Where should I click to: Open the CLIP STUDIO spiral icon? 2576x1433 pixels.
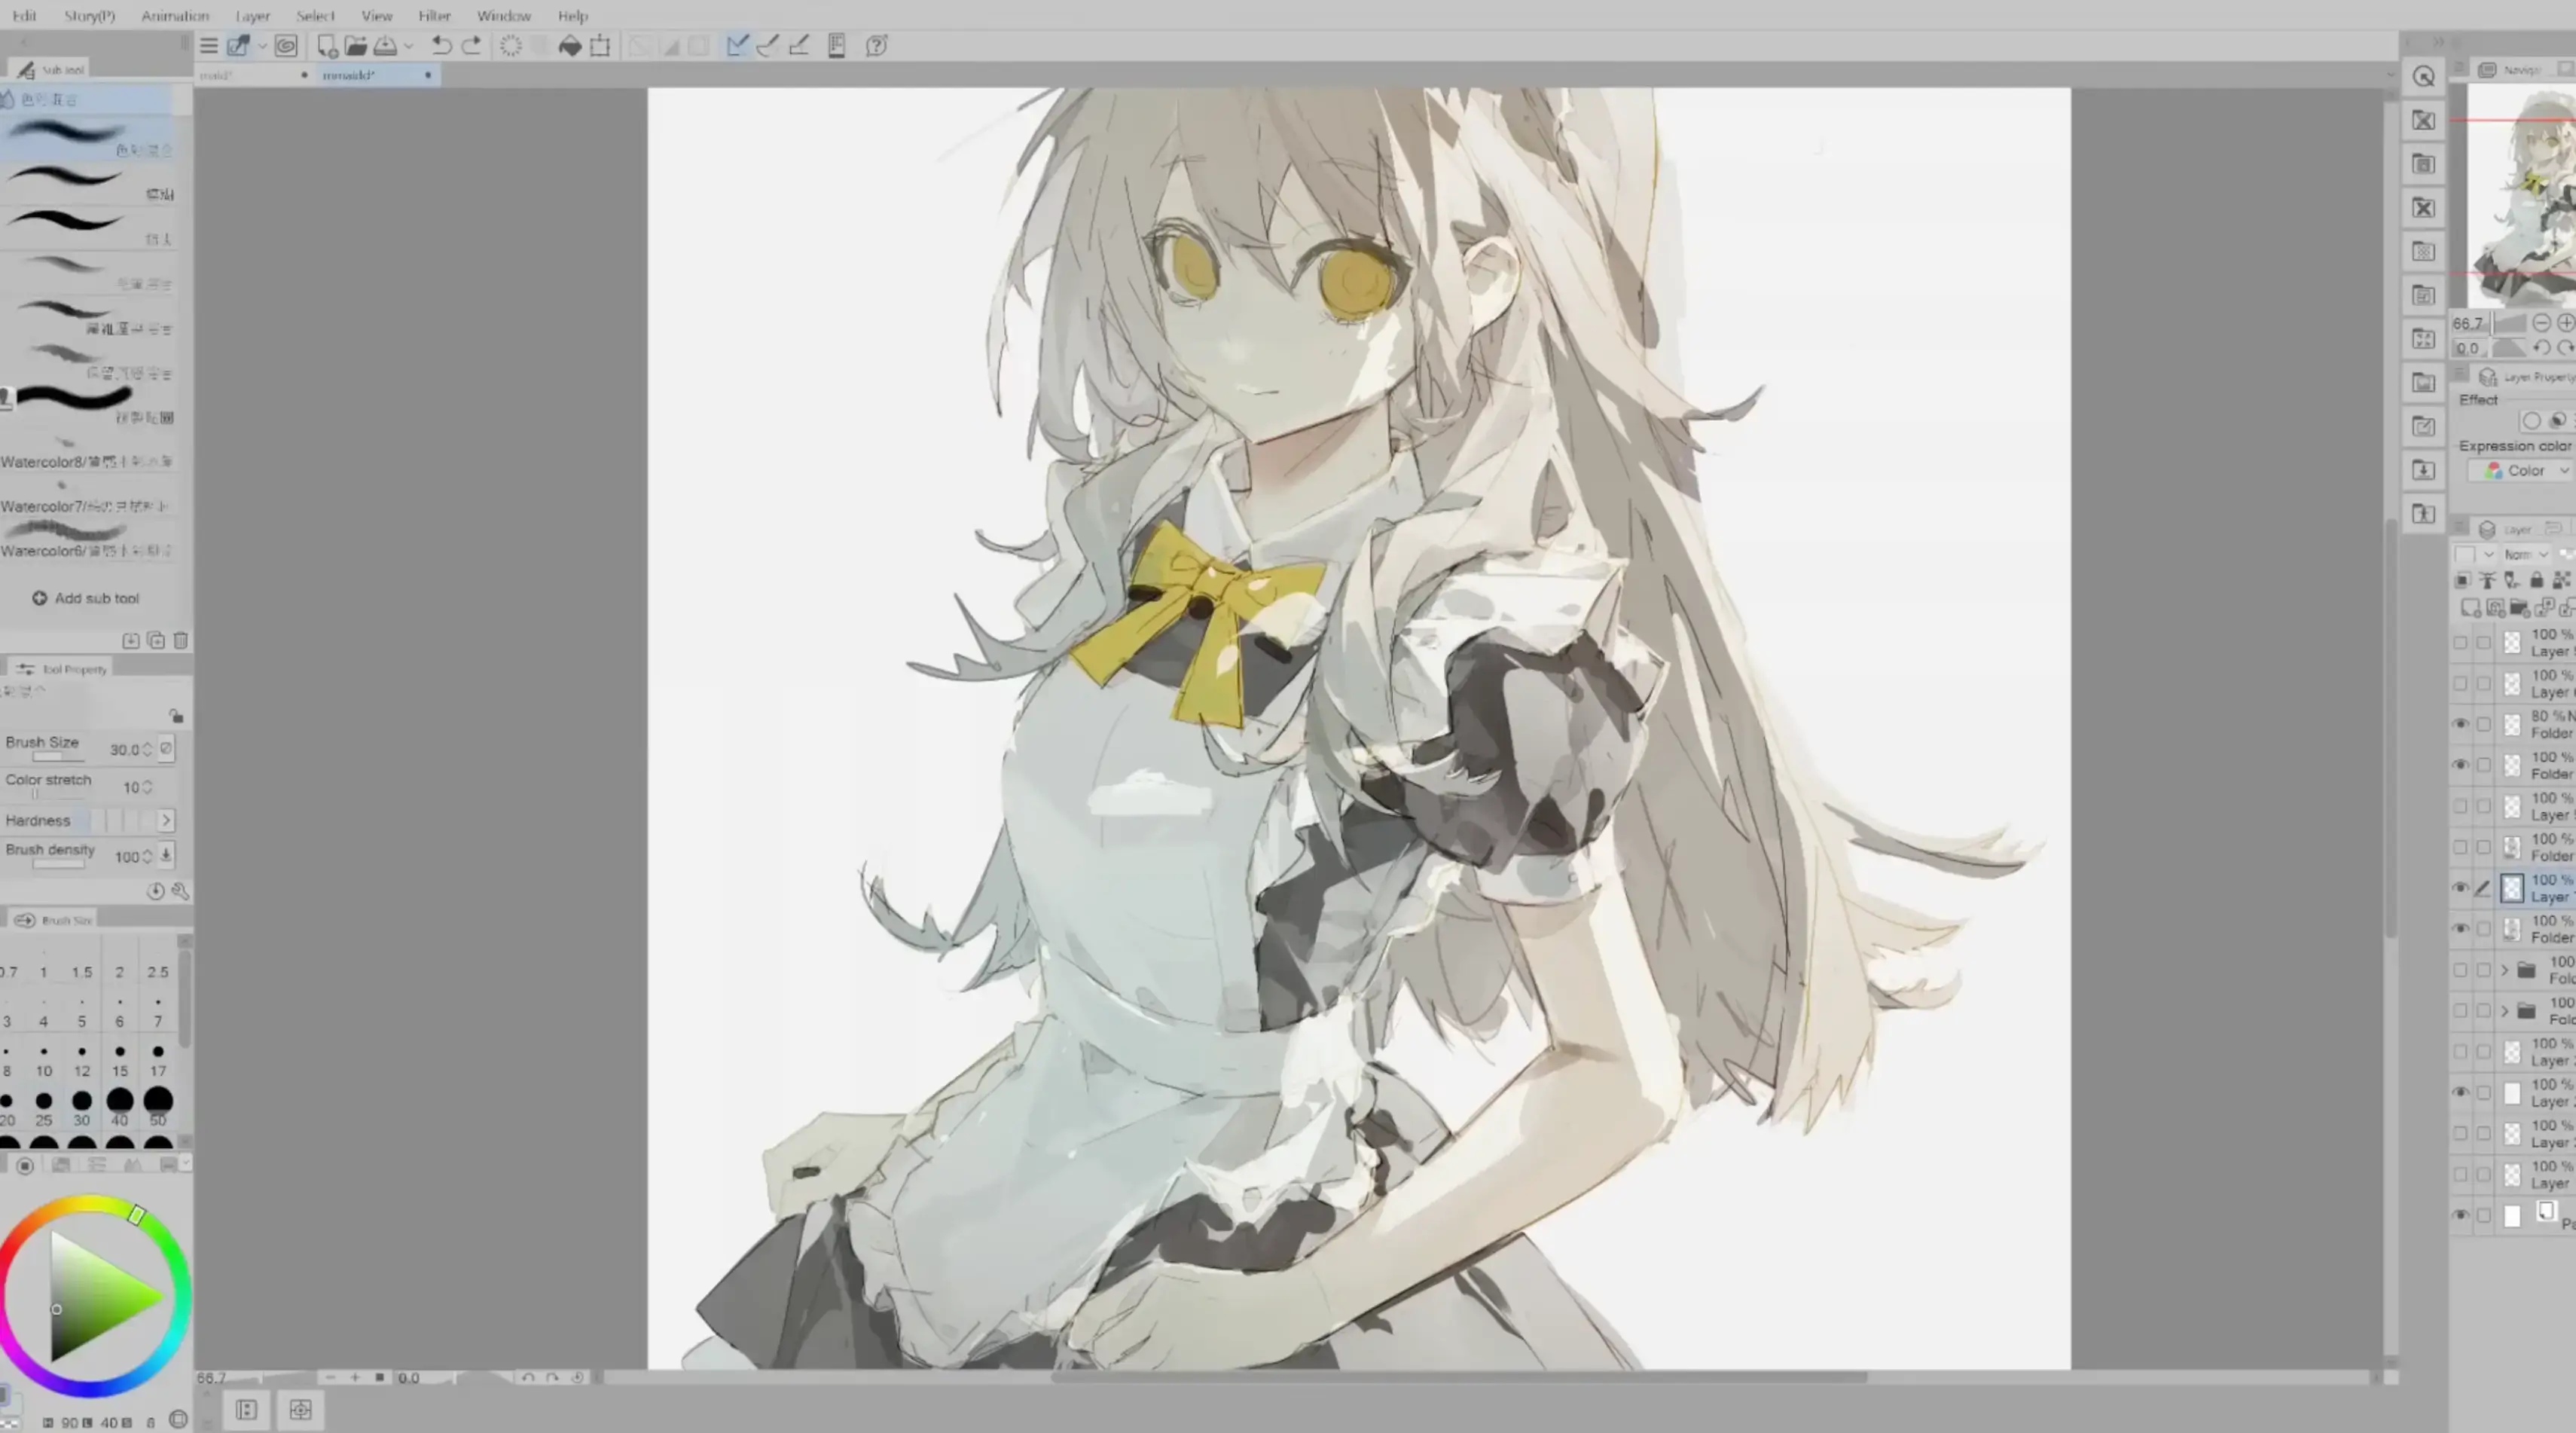pos(286,45)
